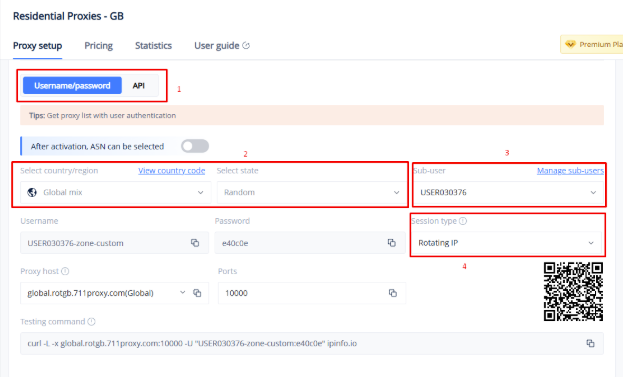Click the Proxy host info icon
This screenshot has width=627, height=378.
point(65,271)
